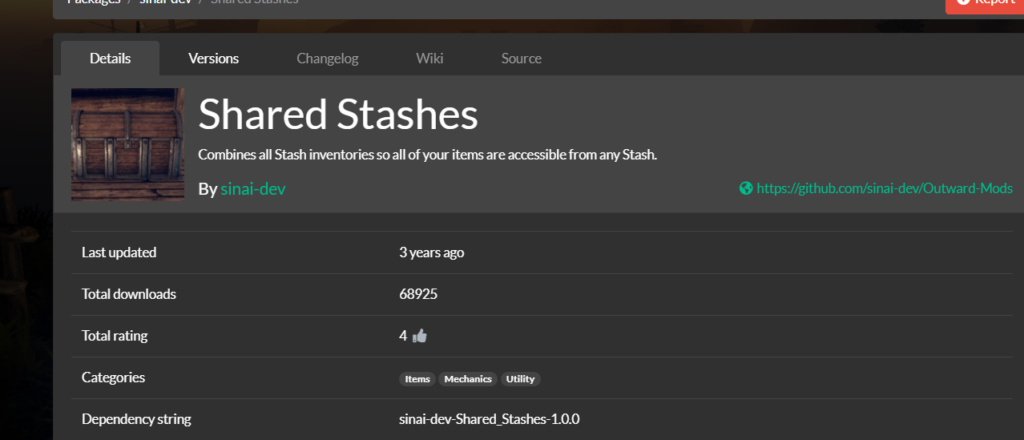This screenshot has width=1024, height=440.
Task: Click the 68925 total downloads value
Action: click(418, 294)
